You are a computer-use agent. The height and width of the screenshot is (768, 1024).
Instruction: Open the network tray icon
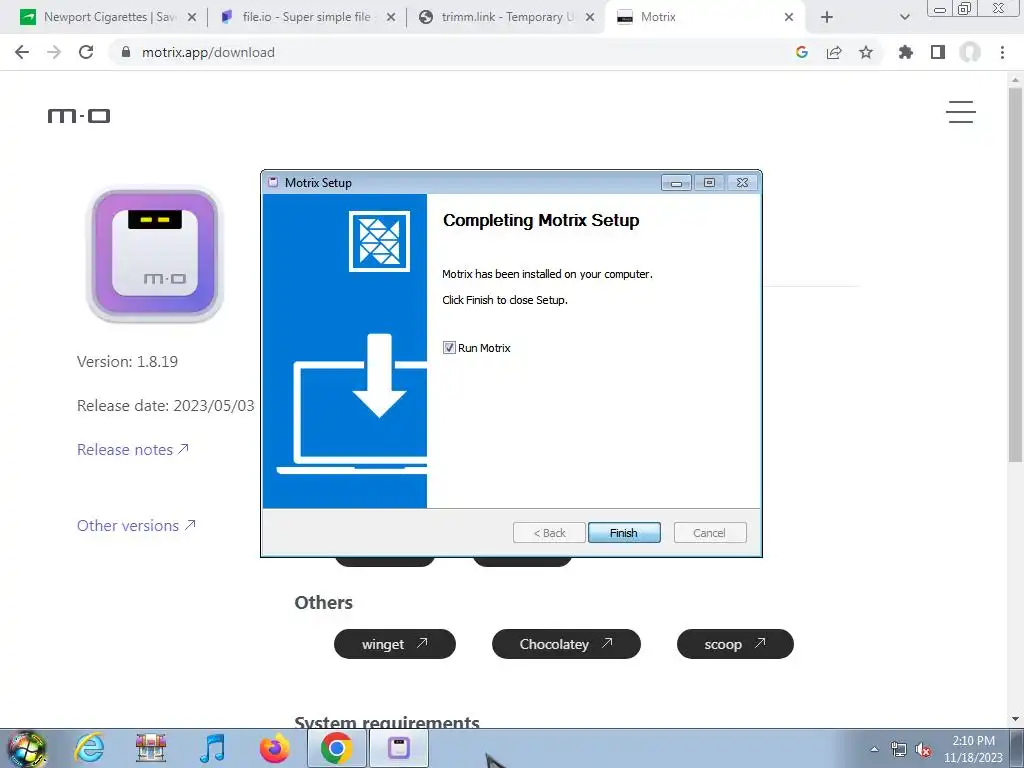[x=899, y=749]
